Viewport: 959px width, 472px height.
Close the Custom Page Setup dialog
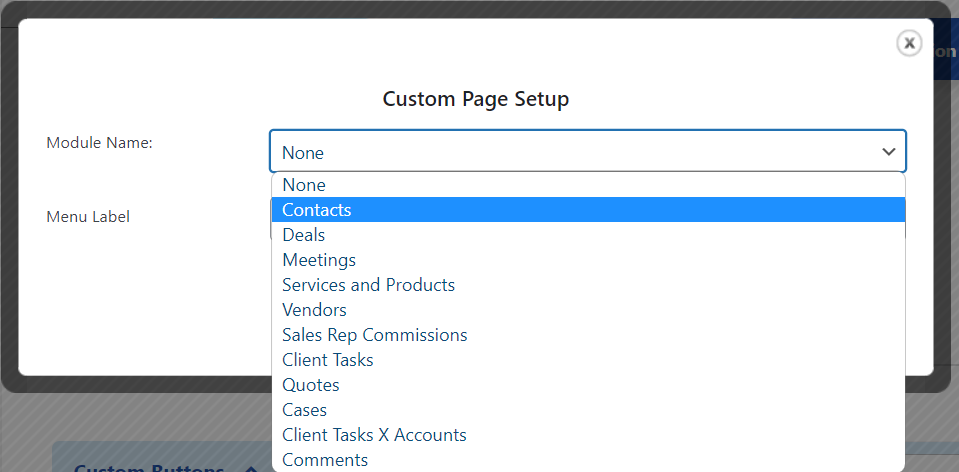pos(909,43)
